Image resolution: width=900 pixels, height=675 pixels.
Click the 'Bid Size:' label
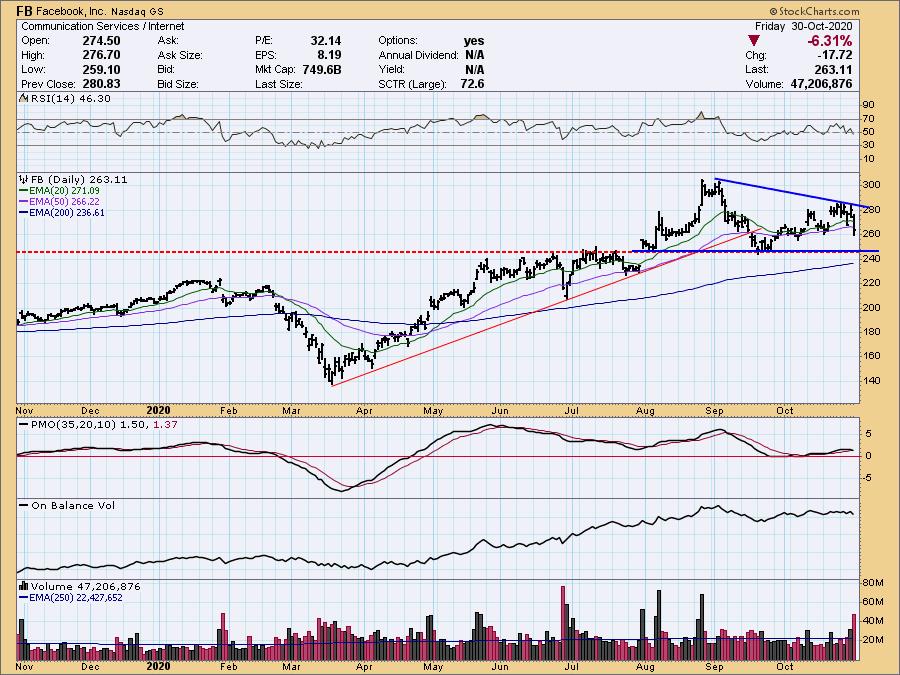(178, 84)
